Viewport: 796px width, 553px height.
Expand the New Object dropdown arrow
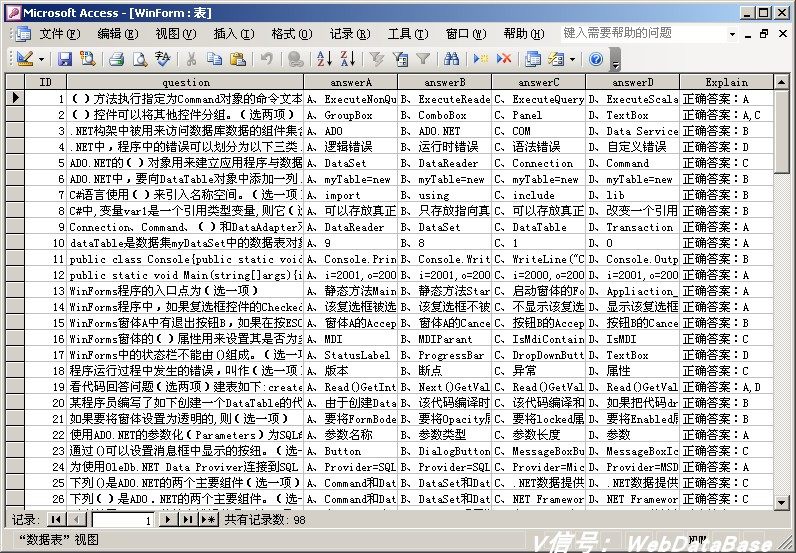click(x=572, y=59)
